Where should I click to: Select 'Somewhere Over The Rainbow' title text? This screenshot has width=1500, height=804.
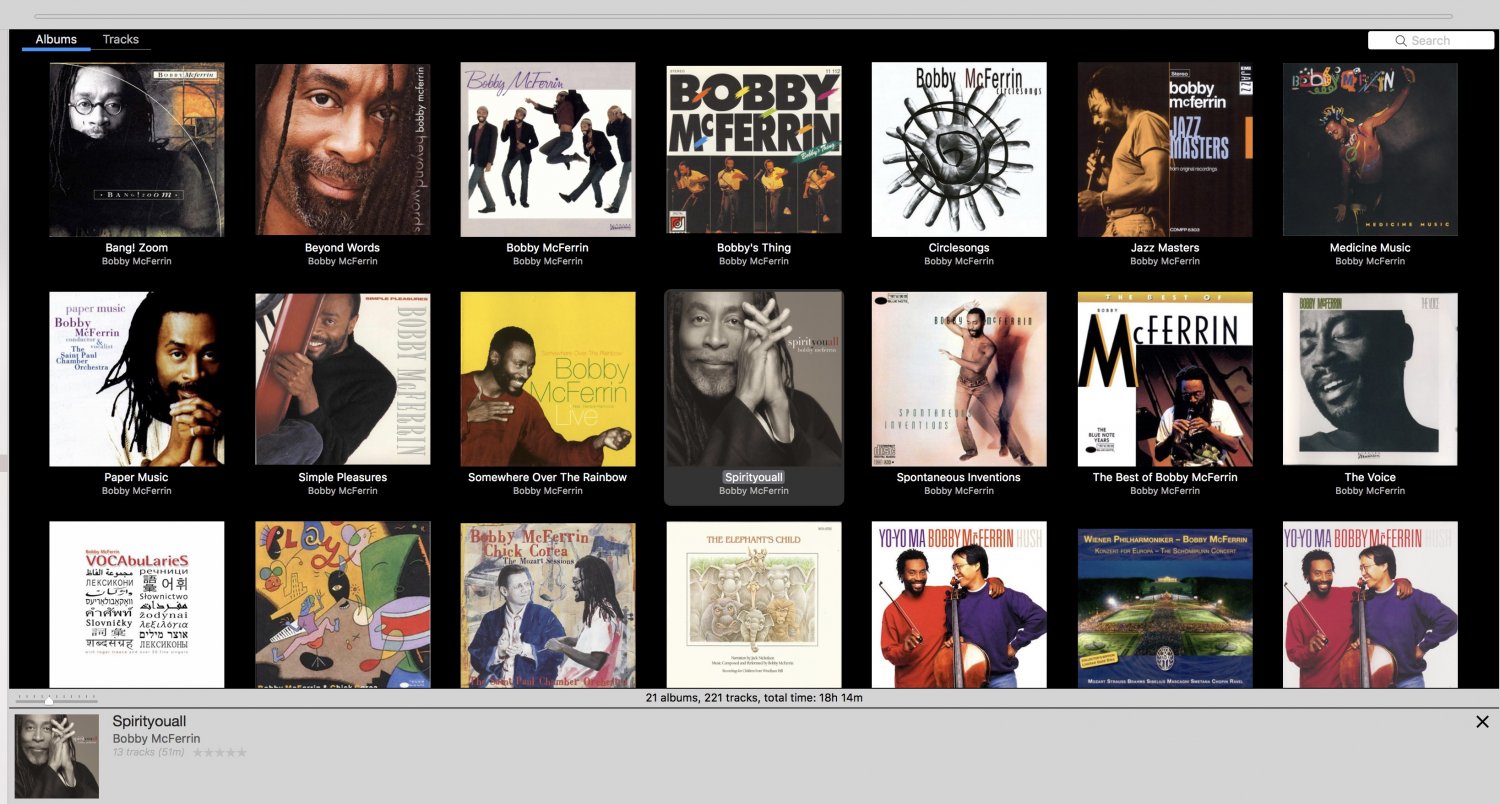pos(548,477)
